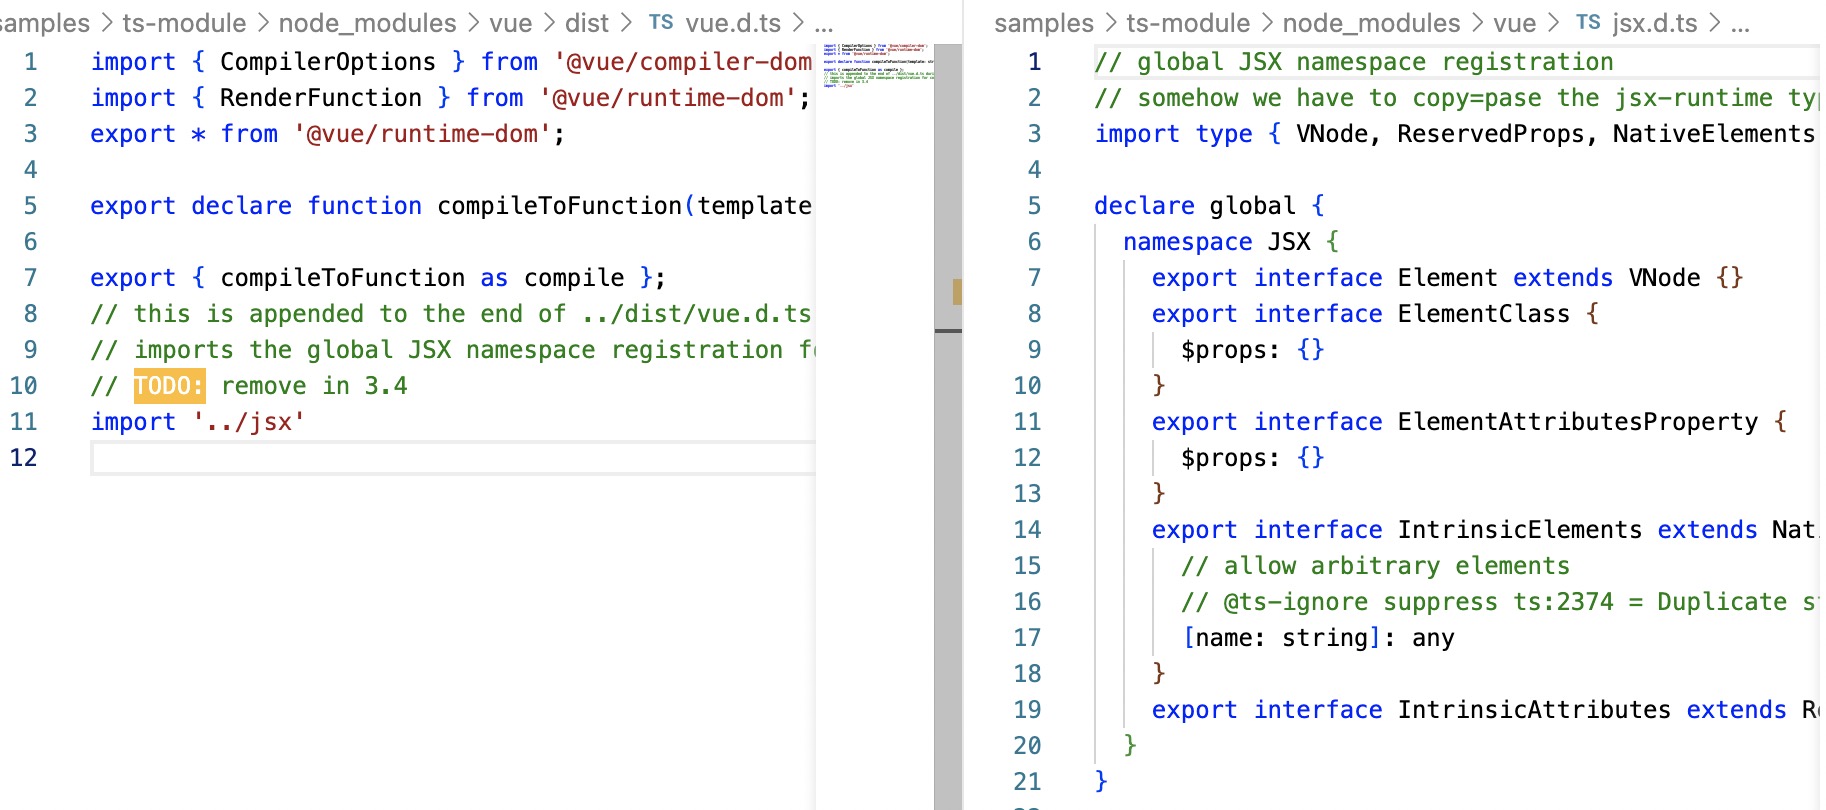Click the first compileToFunction on line 7
This screenshot has height=810, width=1826.
[x=342, y=278]
